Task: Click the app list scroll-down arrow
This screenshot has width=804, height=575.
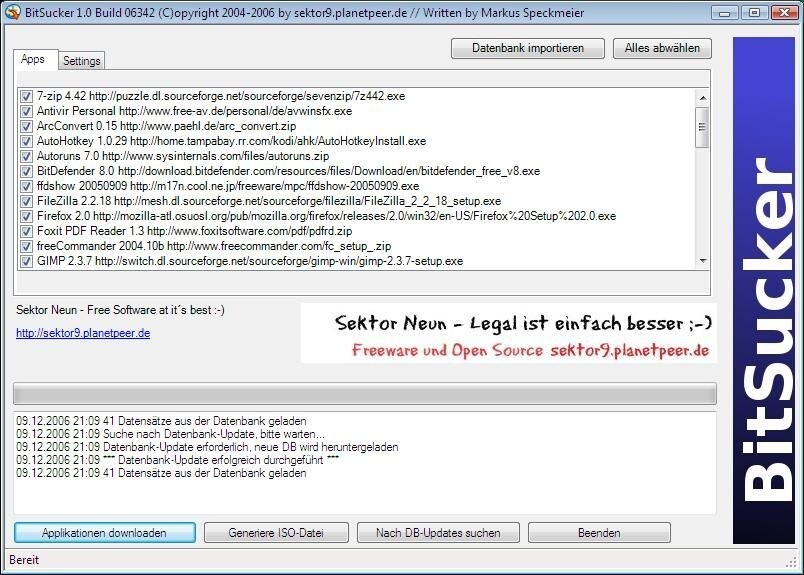Action: (702, 261)
